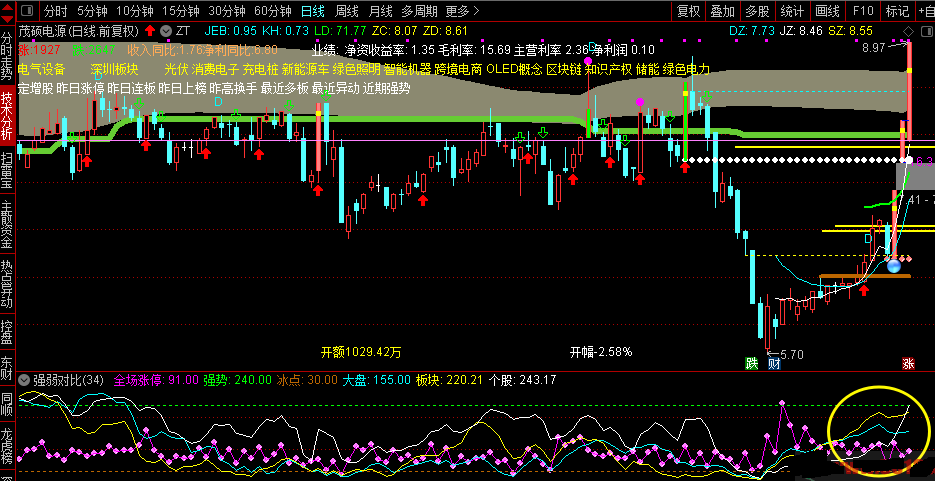Click the OLED概念 concept tag
The height and width of the screenshot is (481, 935).
515,69
